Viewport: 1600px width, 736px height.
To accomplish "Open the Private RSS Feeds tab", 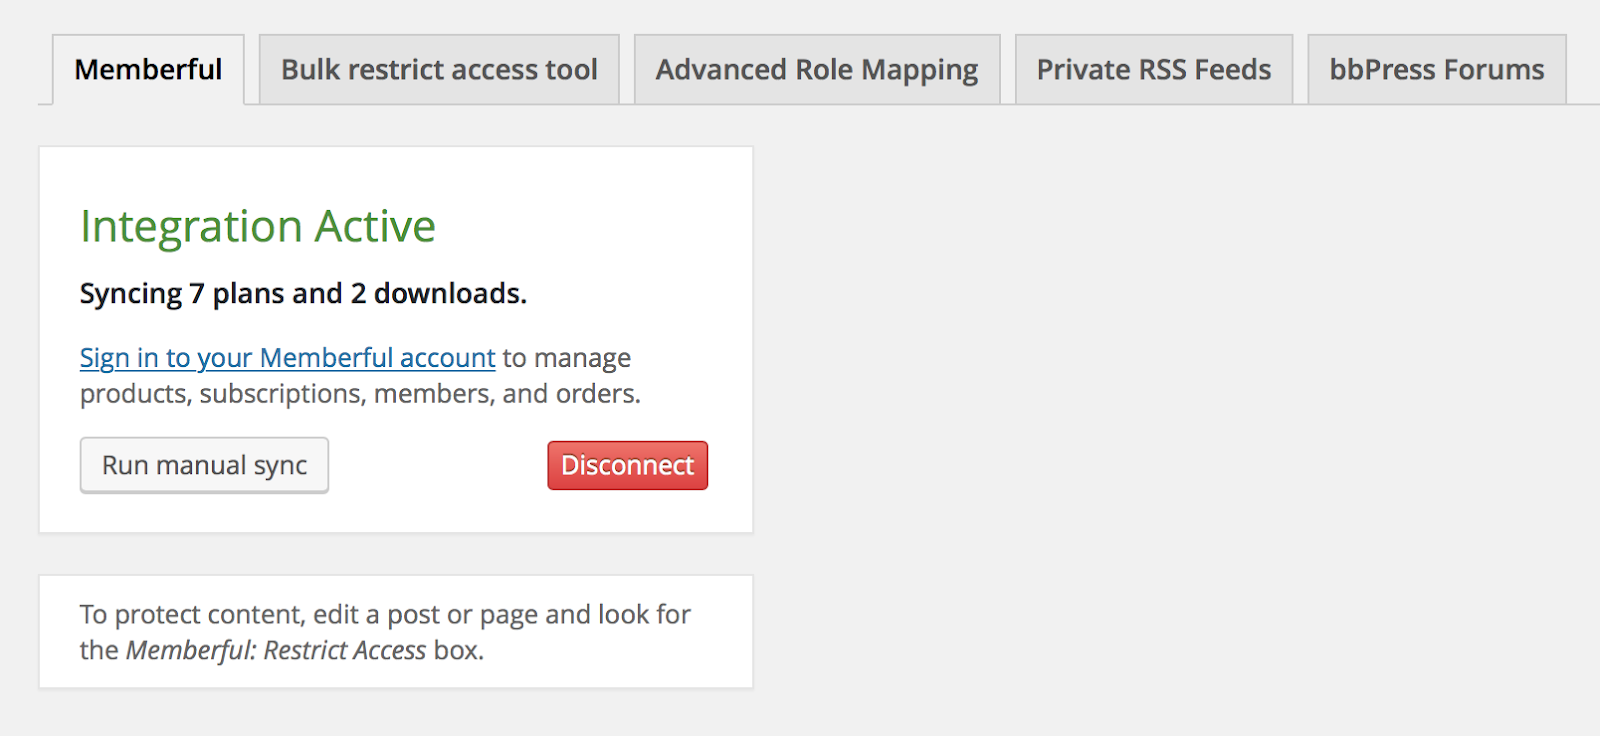I will 1154,70.
